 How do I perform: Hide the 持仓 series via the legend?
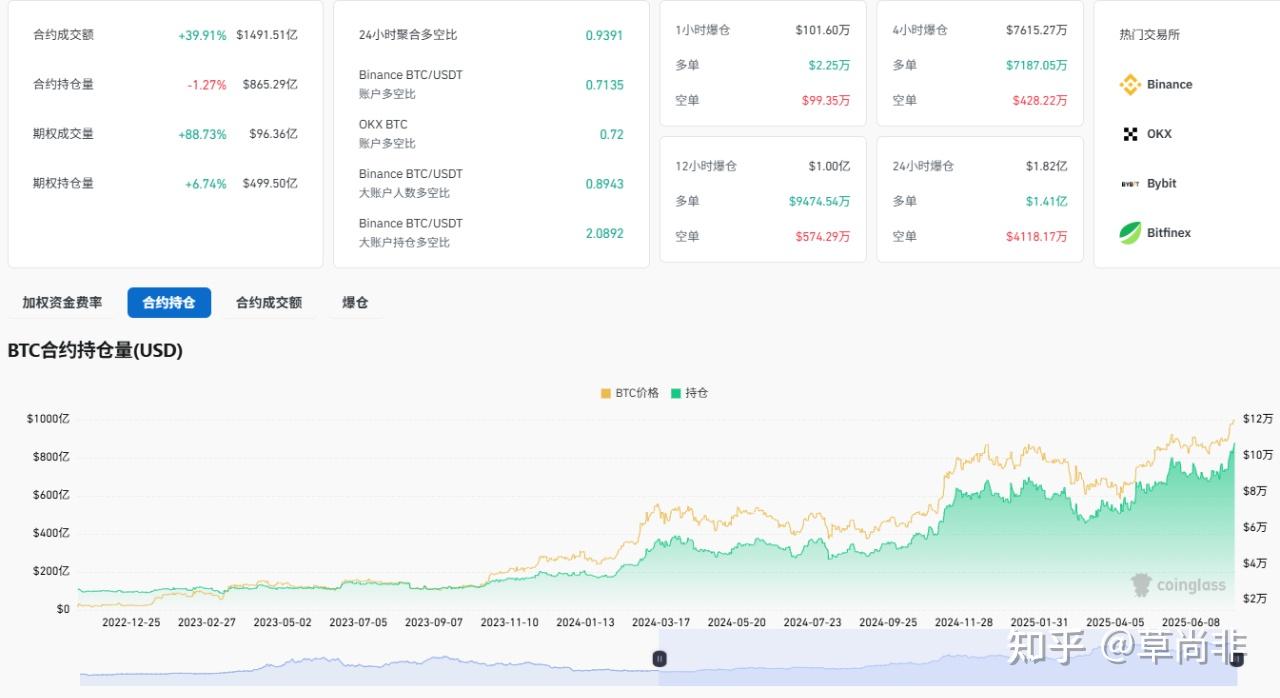(690, 393)
